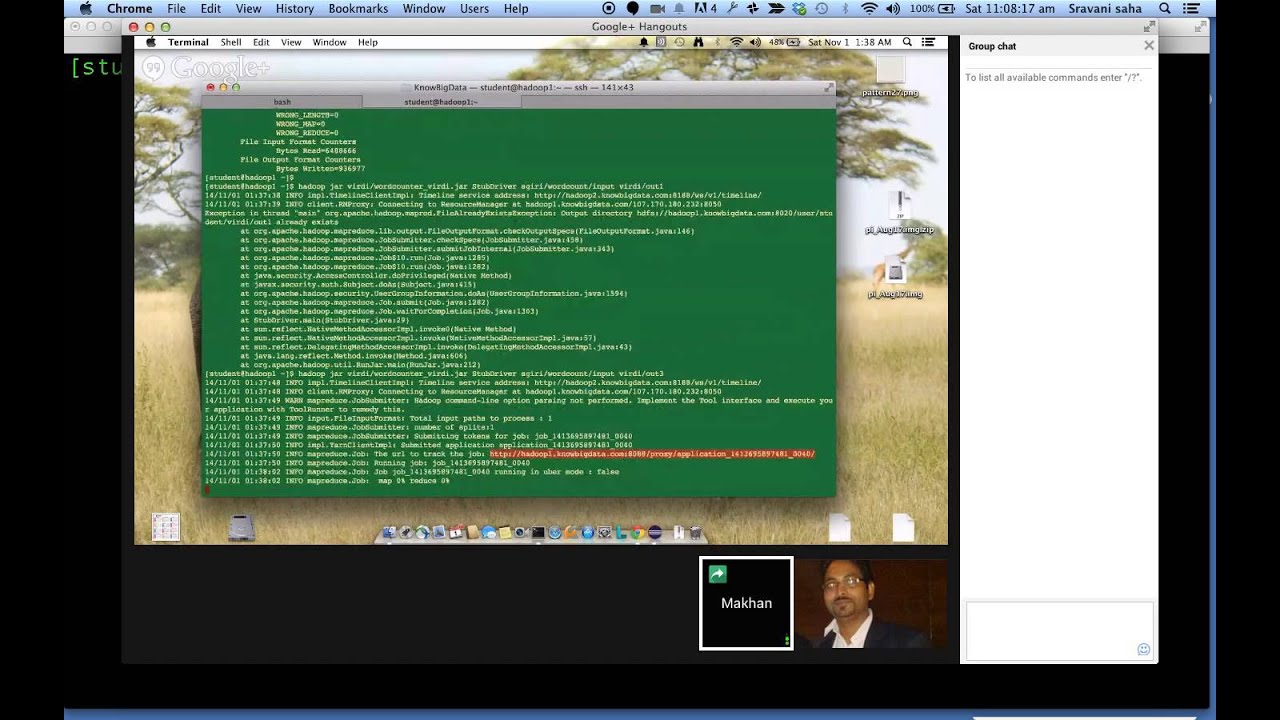Screen dimensions: 1280x720
Task: Open the Time Machine status icon
Action: point(821,8)
